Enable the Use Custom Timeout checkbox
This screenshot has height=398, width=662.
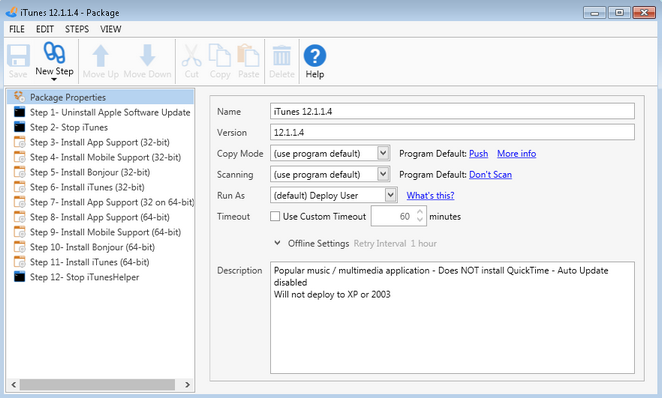pyautogui.click(x=275, y=216)
